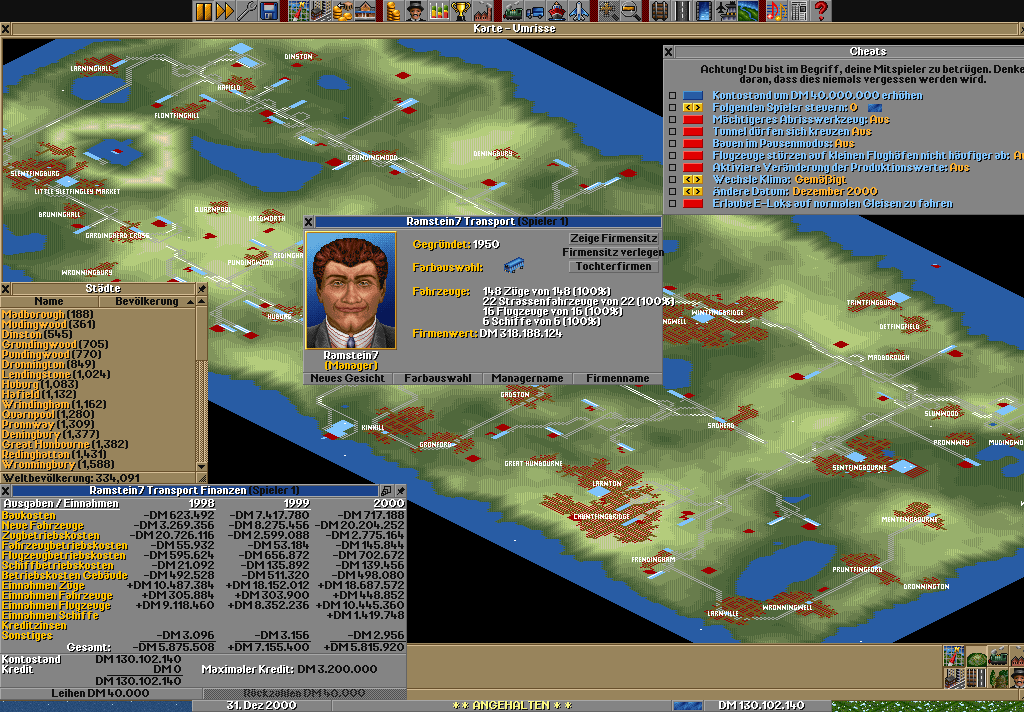Toggle red switch for Bauen im Pausenmodus
Viewport: 1024px width, 712px height.
(x=693, y=144)
